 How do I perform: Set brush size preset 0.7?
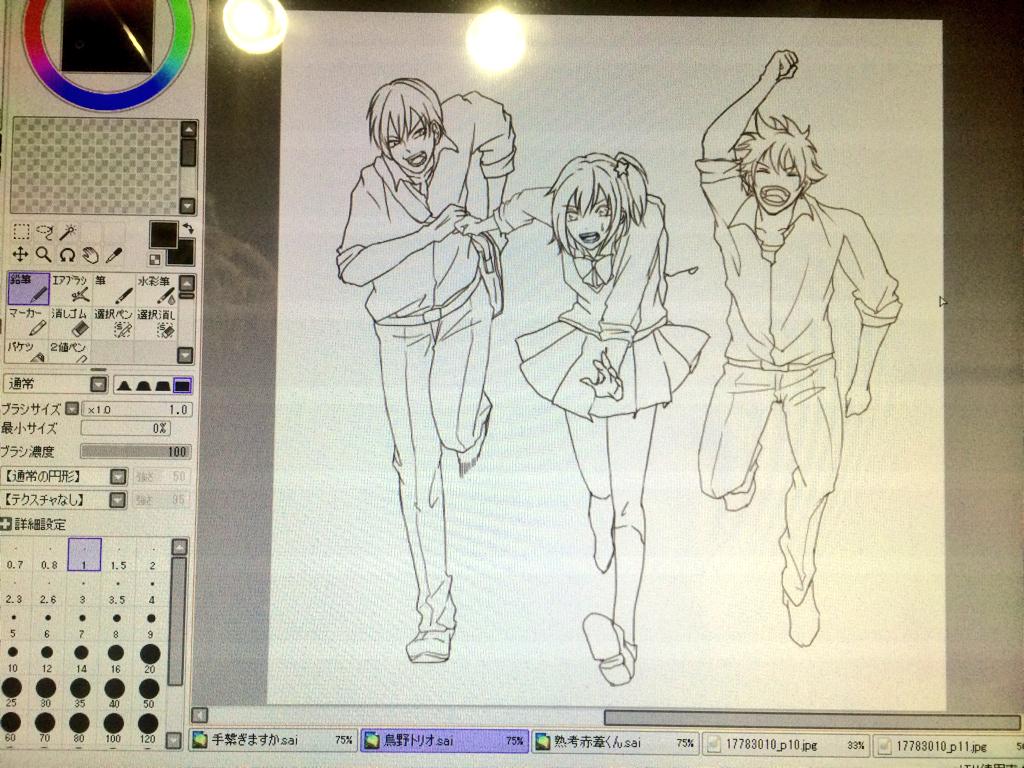click(x=15, y=556)
